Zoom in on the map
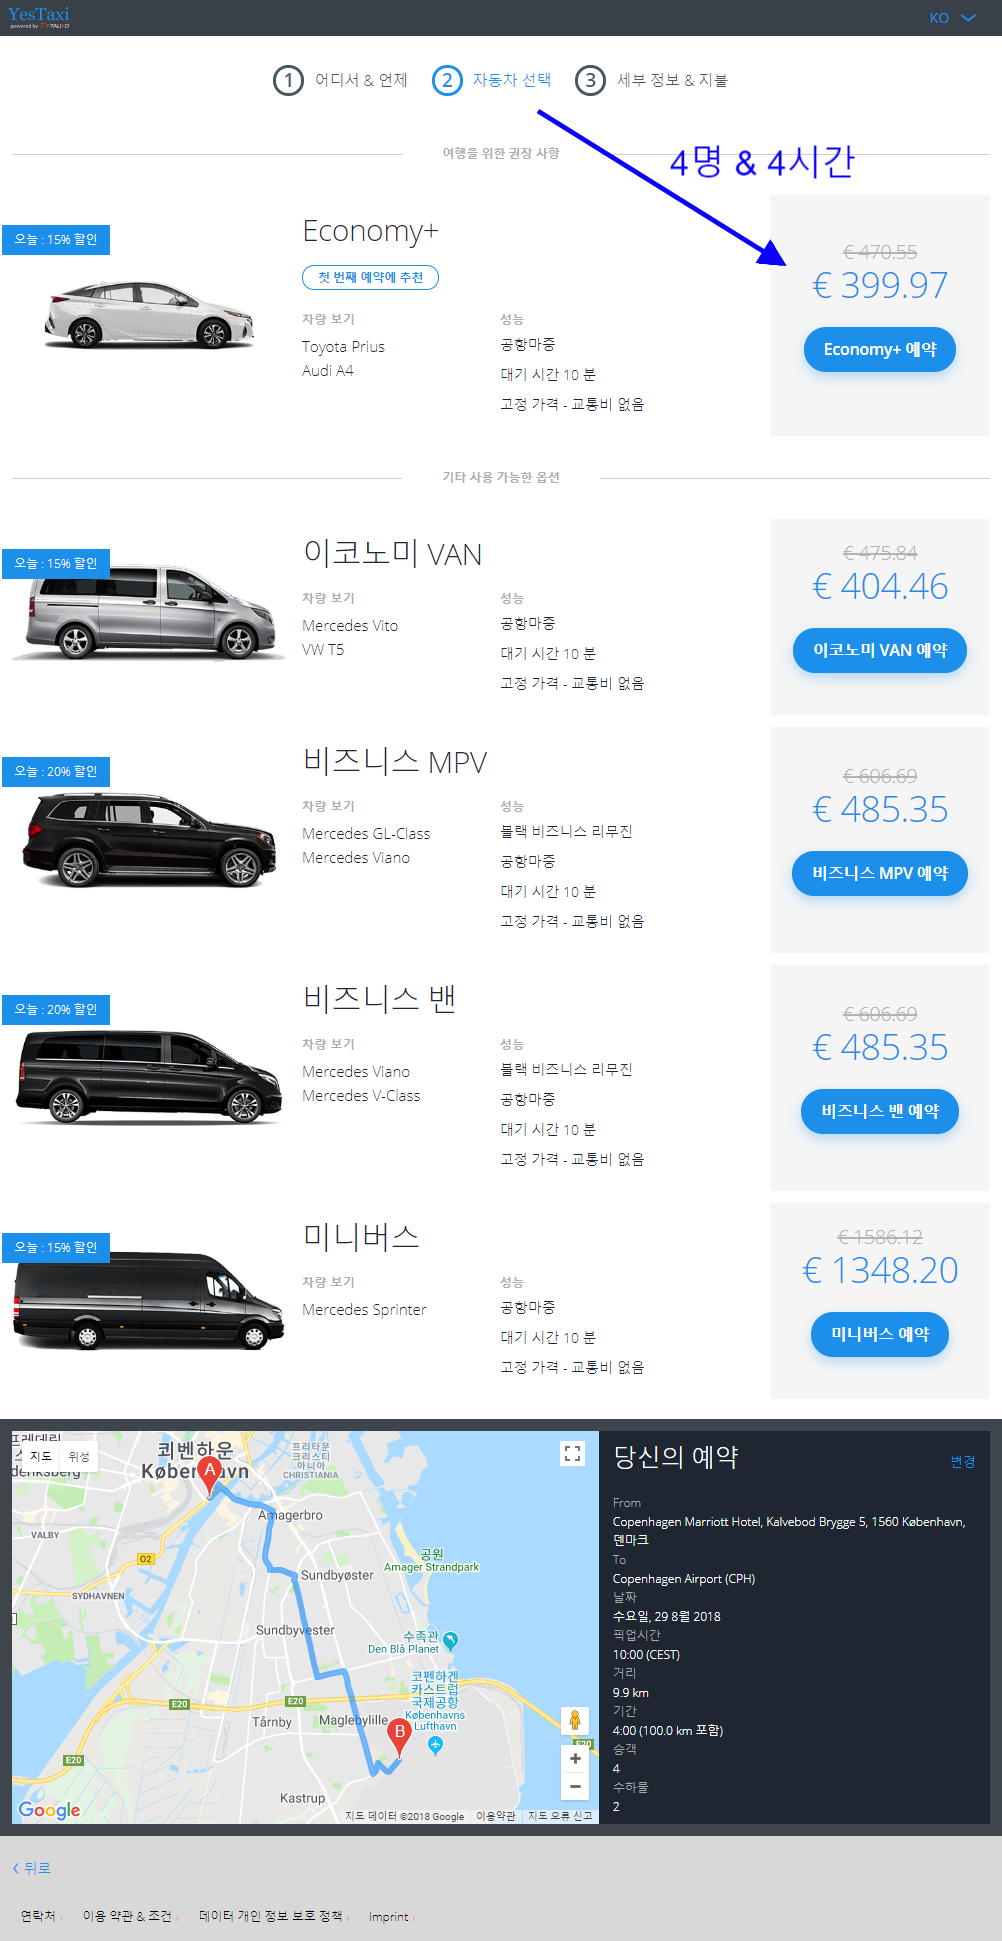The width and height of the screenshot is (1002, 1941). pyautogui.click(x=575, y=1759)
